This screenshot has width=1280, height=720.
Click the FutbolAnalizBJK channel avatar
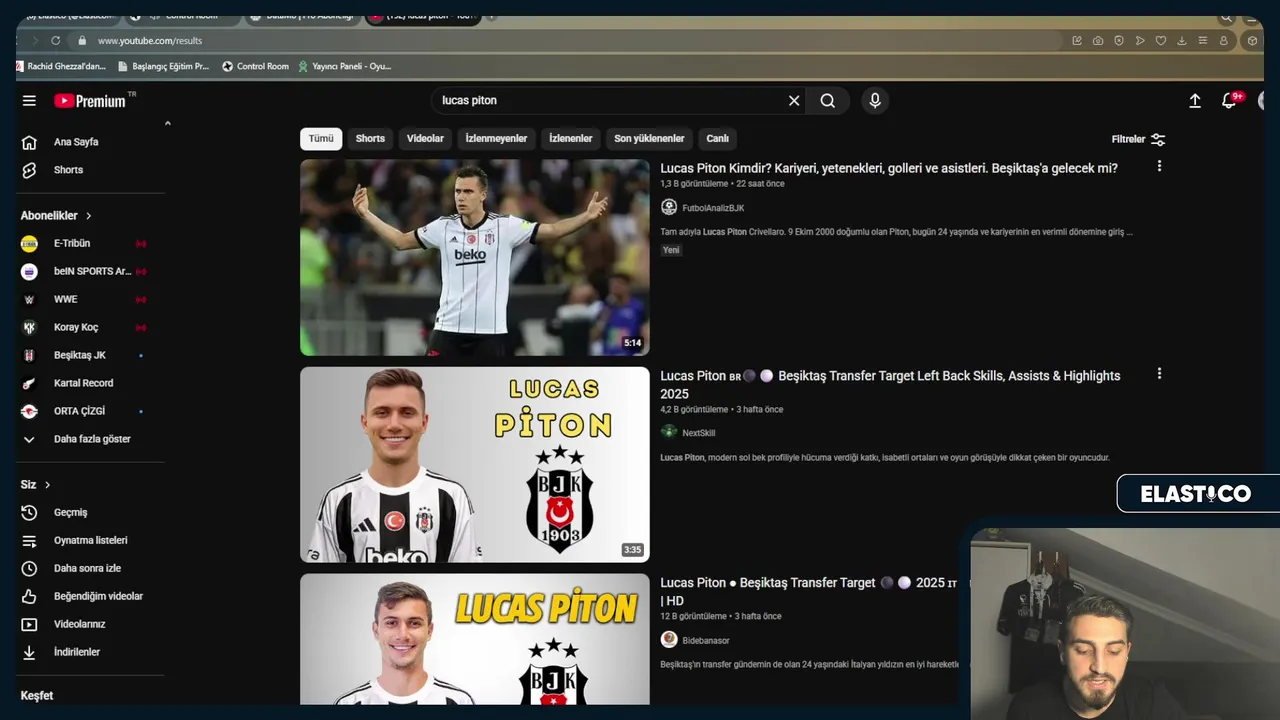[669, 207]
